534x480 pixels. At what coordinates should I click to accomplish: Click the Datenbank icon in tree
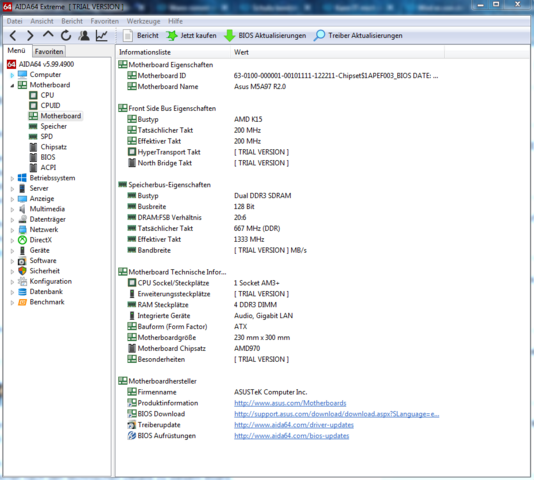click(x=22, y=292)
